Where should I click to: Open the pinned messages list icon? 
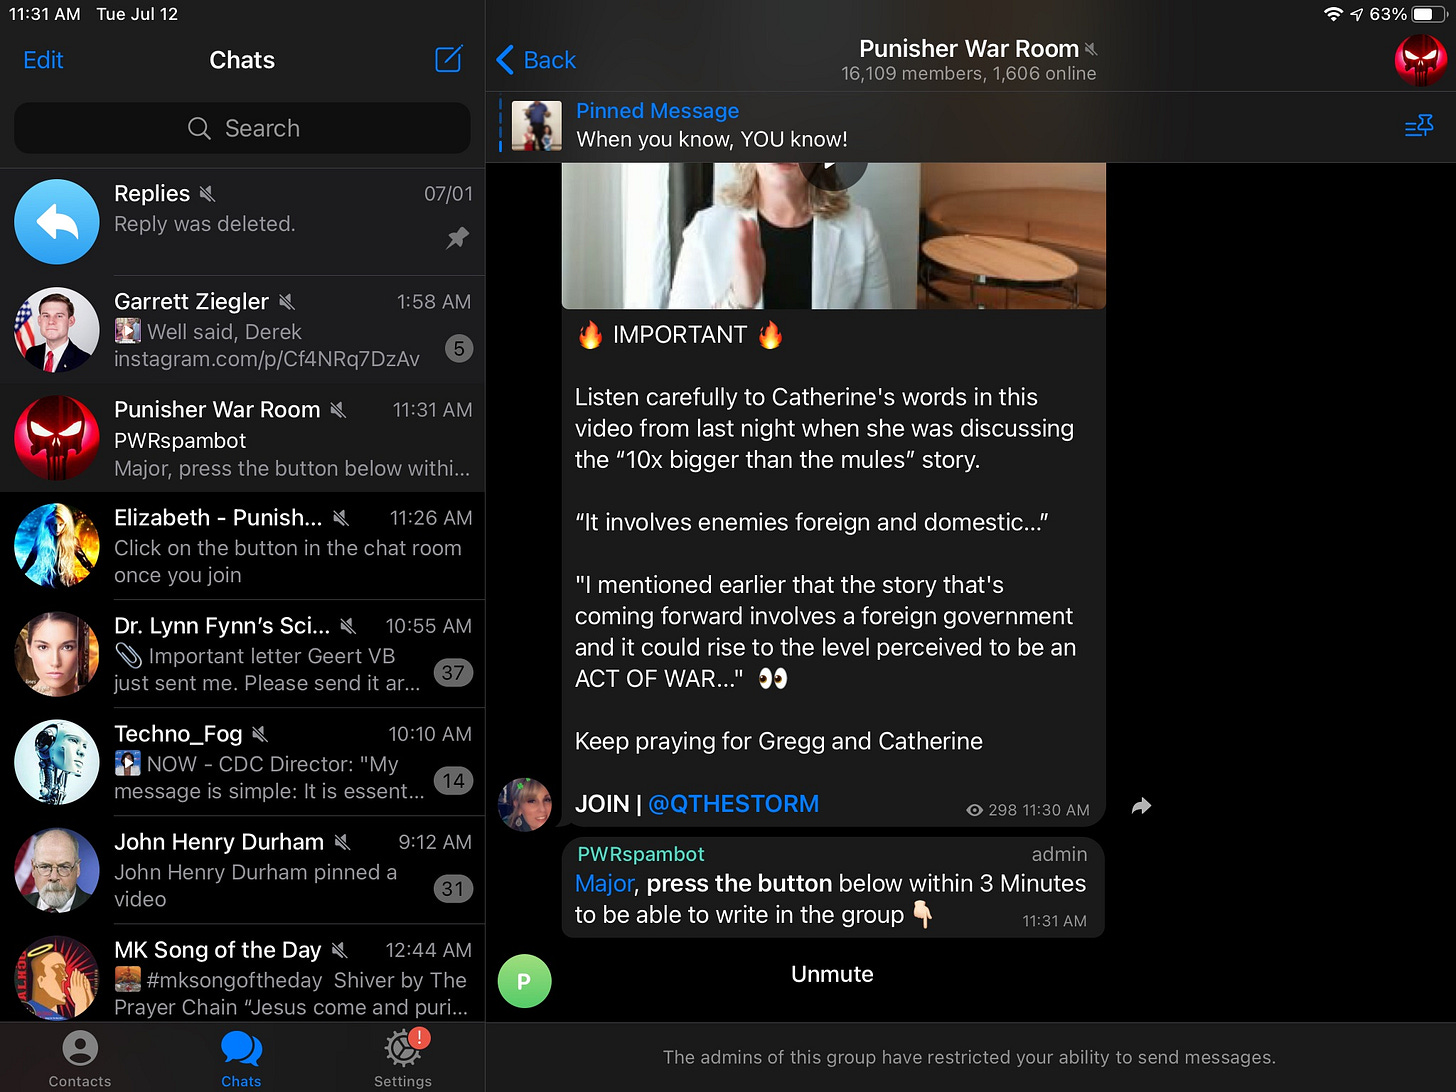[x=1419, y=127]
